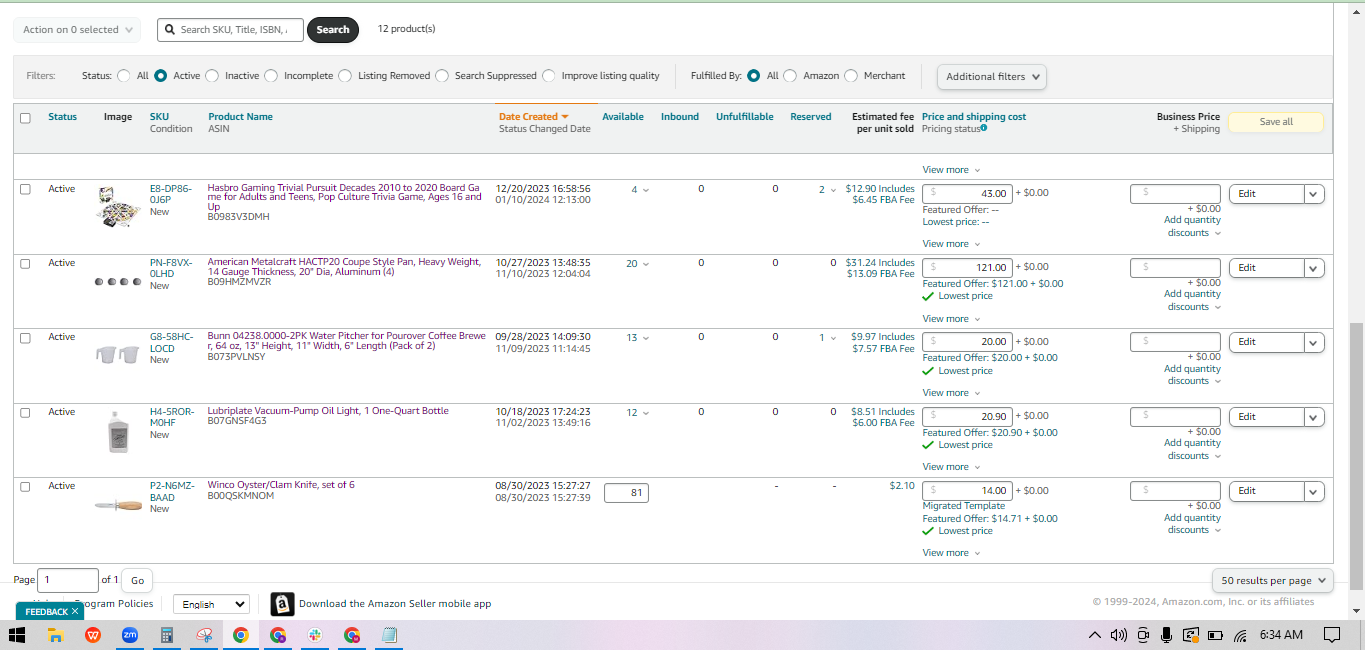
Task: Tick the checkbox for the Trivial Pursuit row
Action: click(x=26, y=189)
